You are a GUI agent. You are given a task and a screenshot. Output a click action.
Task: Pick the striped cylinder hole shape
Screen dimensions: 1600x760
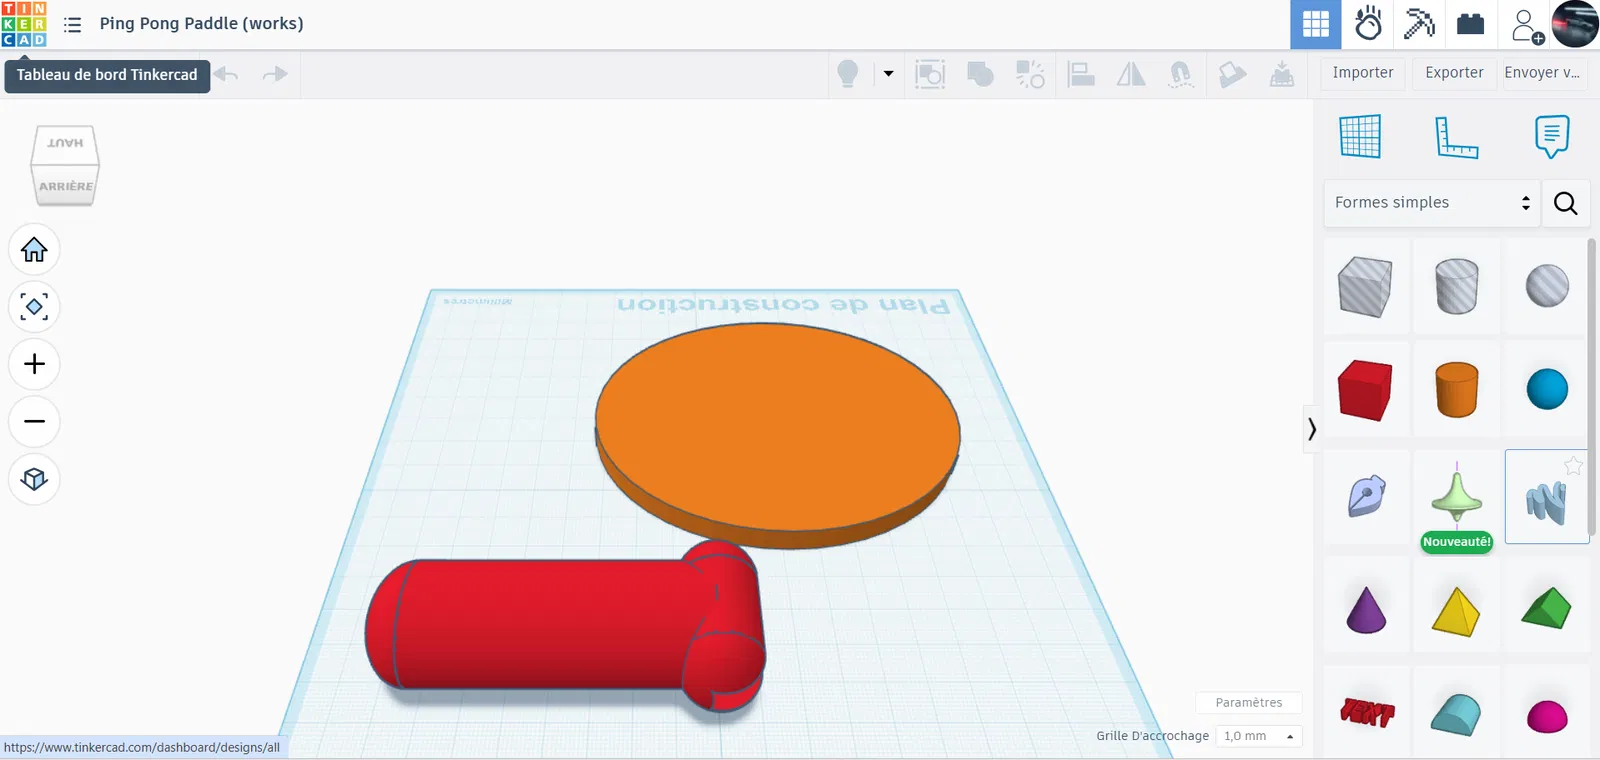click(x=1456, y=286)
